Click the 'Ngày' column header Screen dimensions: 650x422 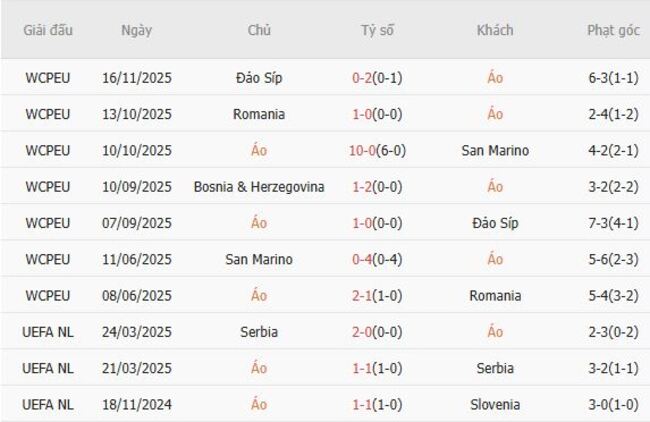point(137,30)
